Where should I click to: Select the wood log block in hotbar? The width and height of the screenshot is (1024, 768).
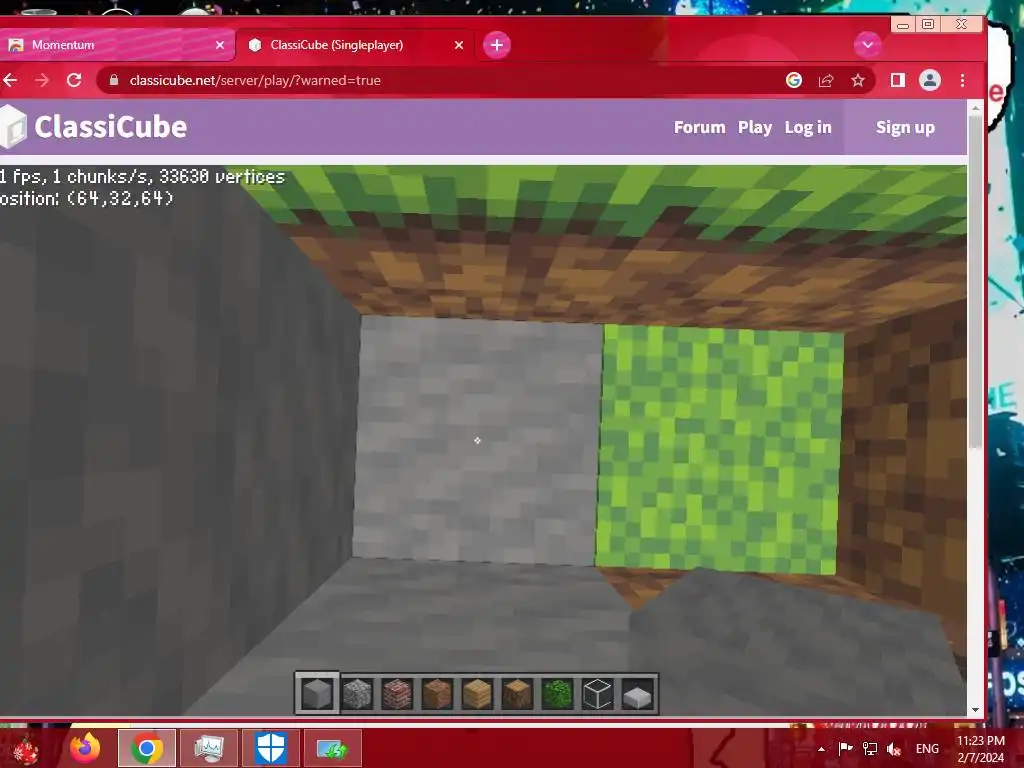click(x=517, y=694)
